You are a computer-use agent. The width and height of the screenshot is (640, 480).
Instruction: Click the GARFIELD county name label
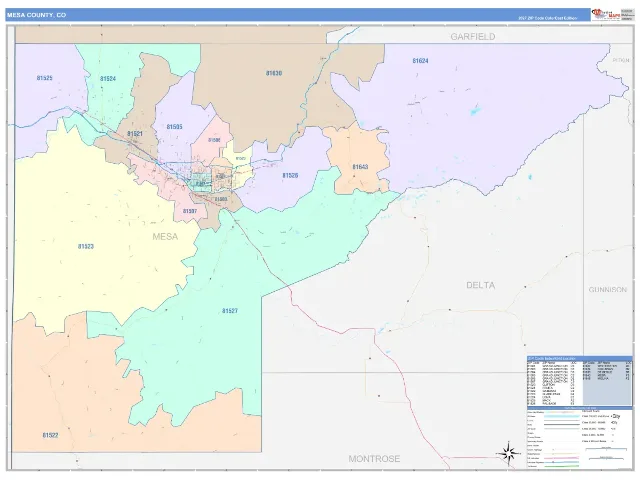click(473, 37)
